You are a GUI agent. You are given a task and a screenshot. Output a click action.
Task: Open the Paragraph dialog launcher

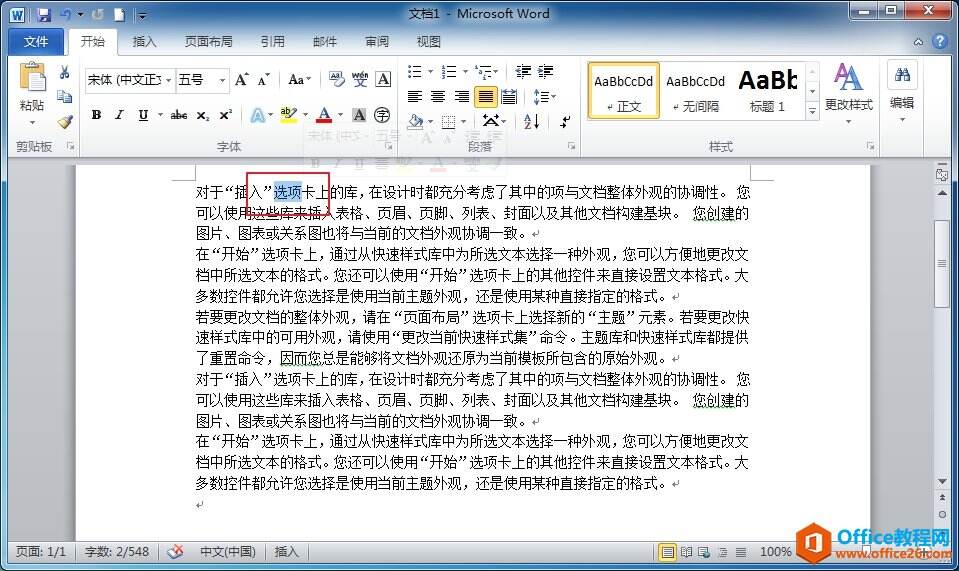(571, 146)
